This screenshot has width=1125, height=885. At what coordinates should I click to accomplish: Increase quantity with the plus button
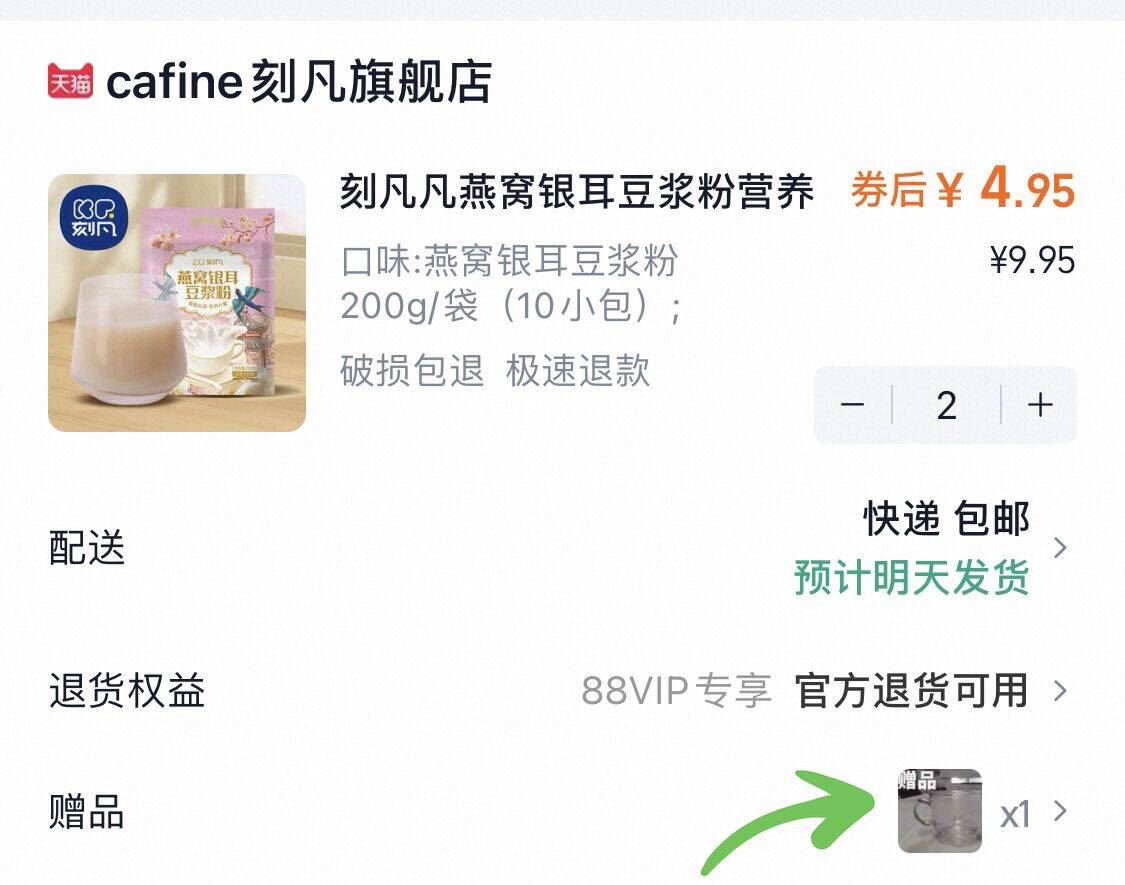click(x=1040, y=405)
